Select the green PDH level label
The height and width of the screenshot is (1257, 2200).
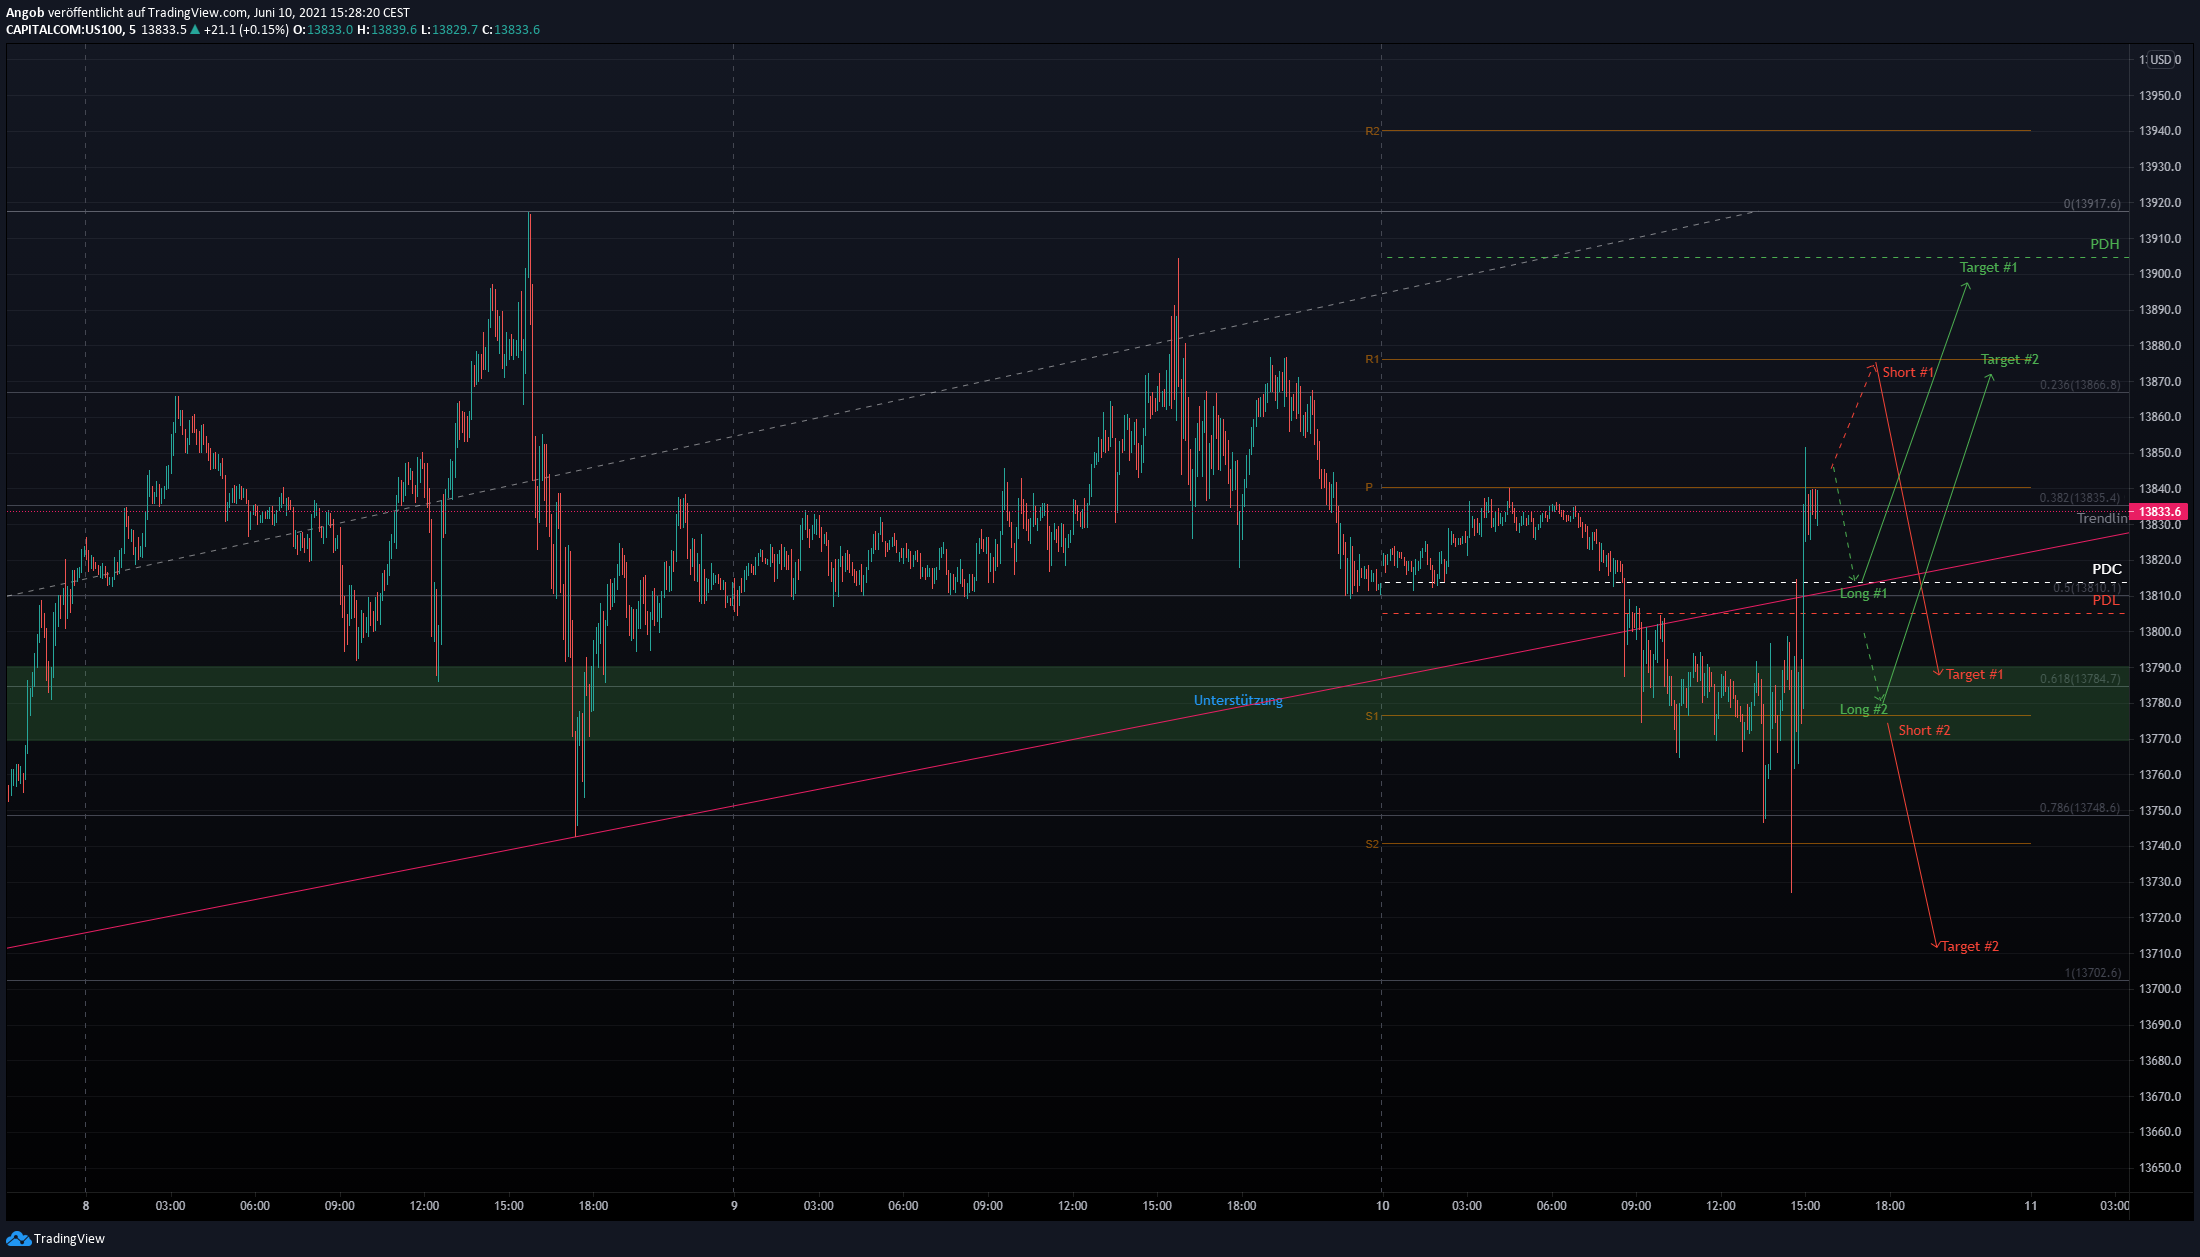click(2104, 245)
